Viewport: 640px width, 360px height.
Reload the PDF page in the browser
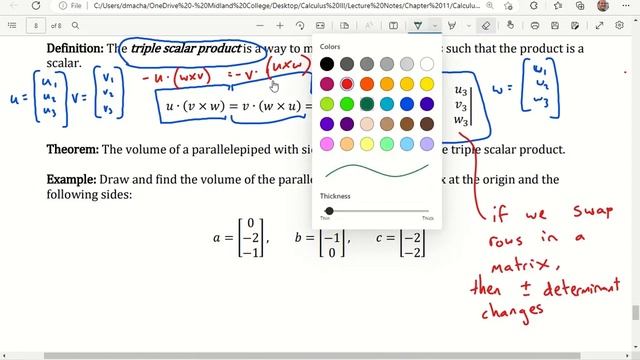[x=36, y=6]
